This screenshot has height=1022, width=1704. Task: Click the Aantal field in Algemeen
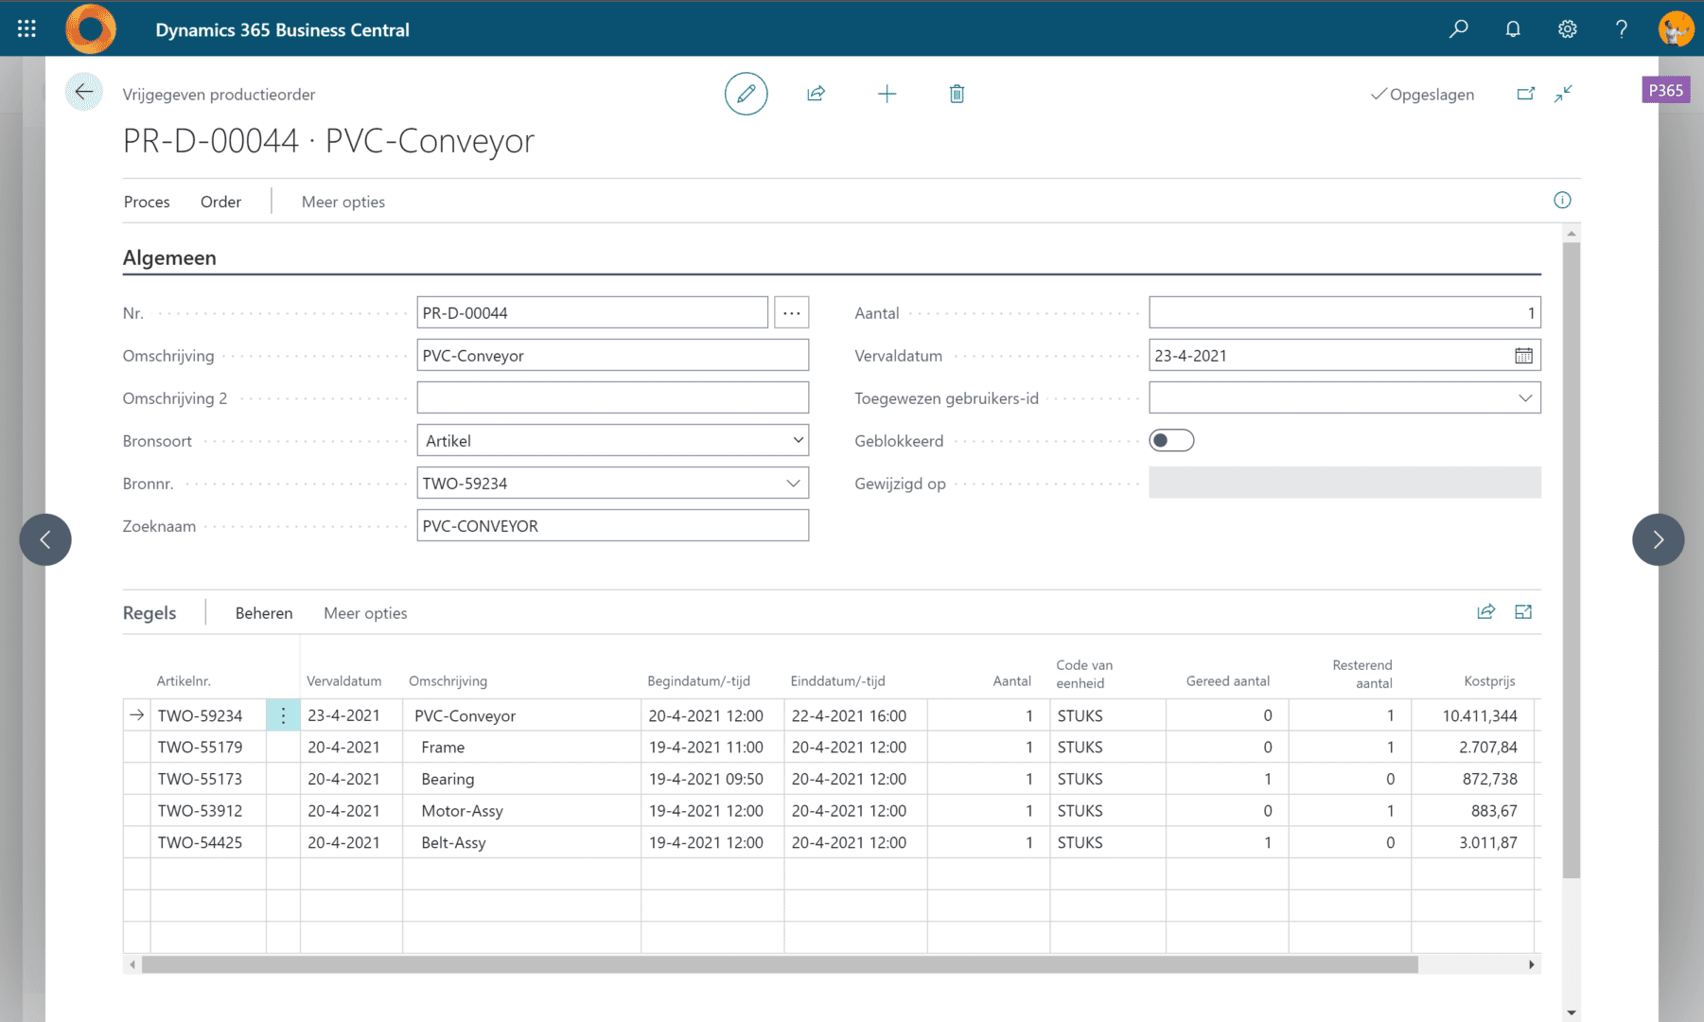tap(1345, 313)
